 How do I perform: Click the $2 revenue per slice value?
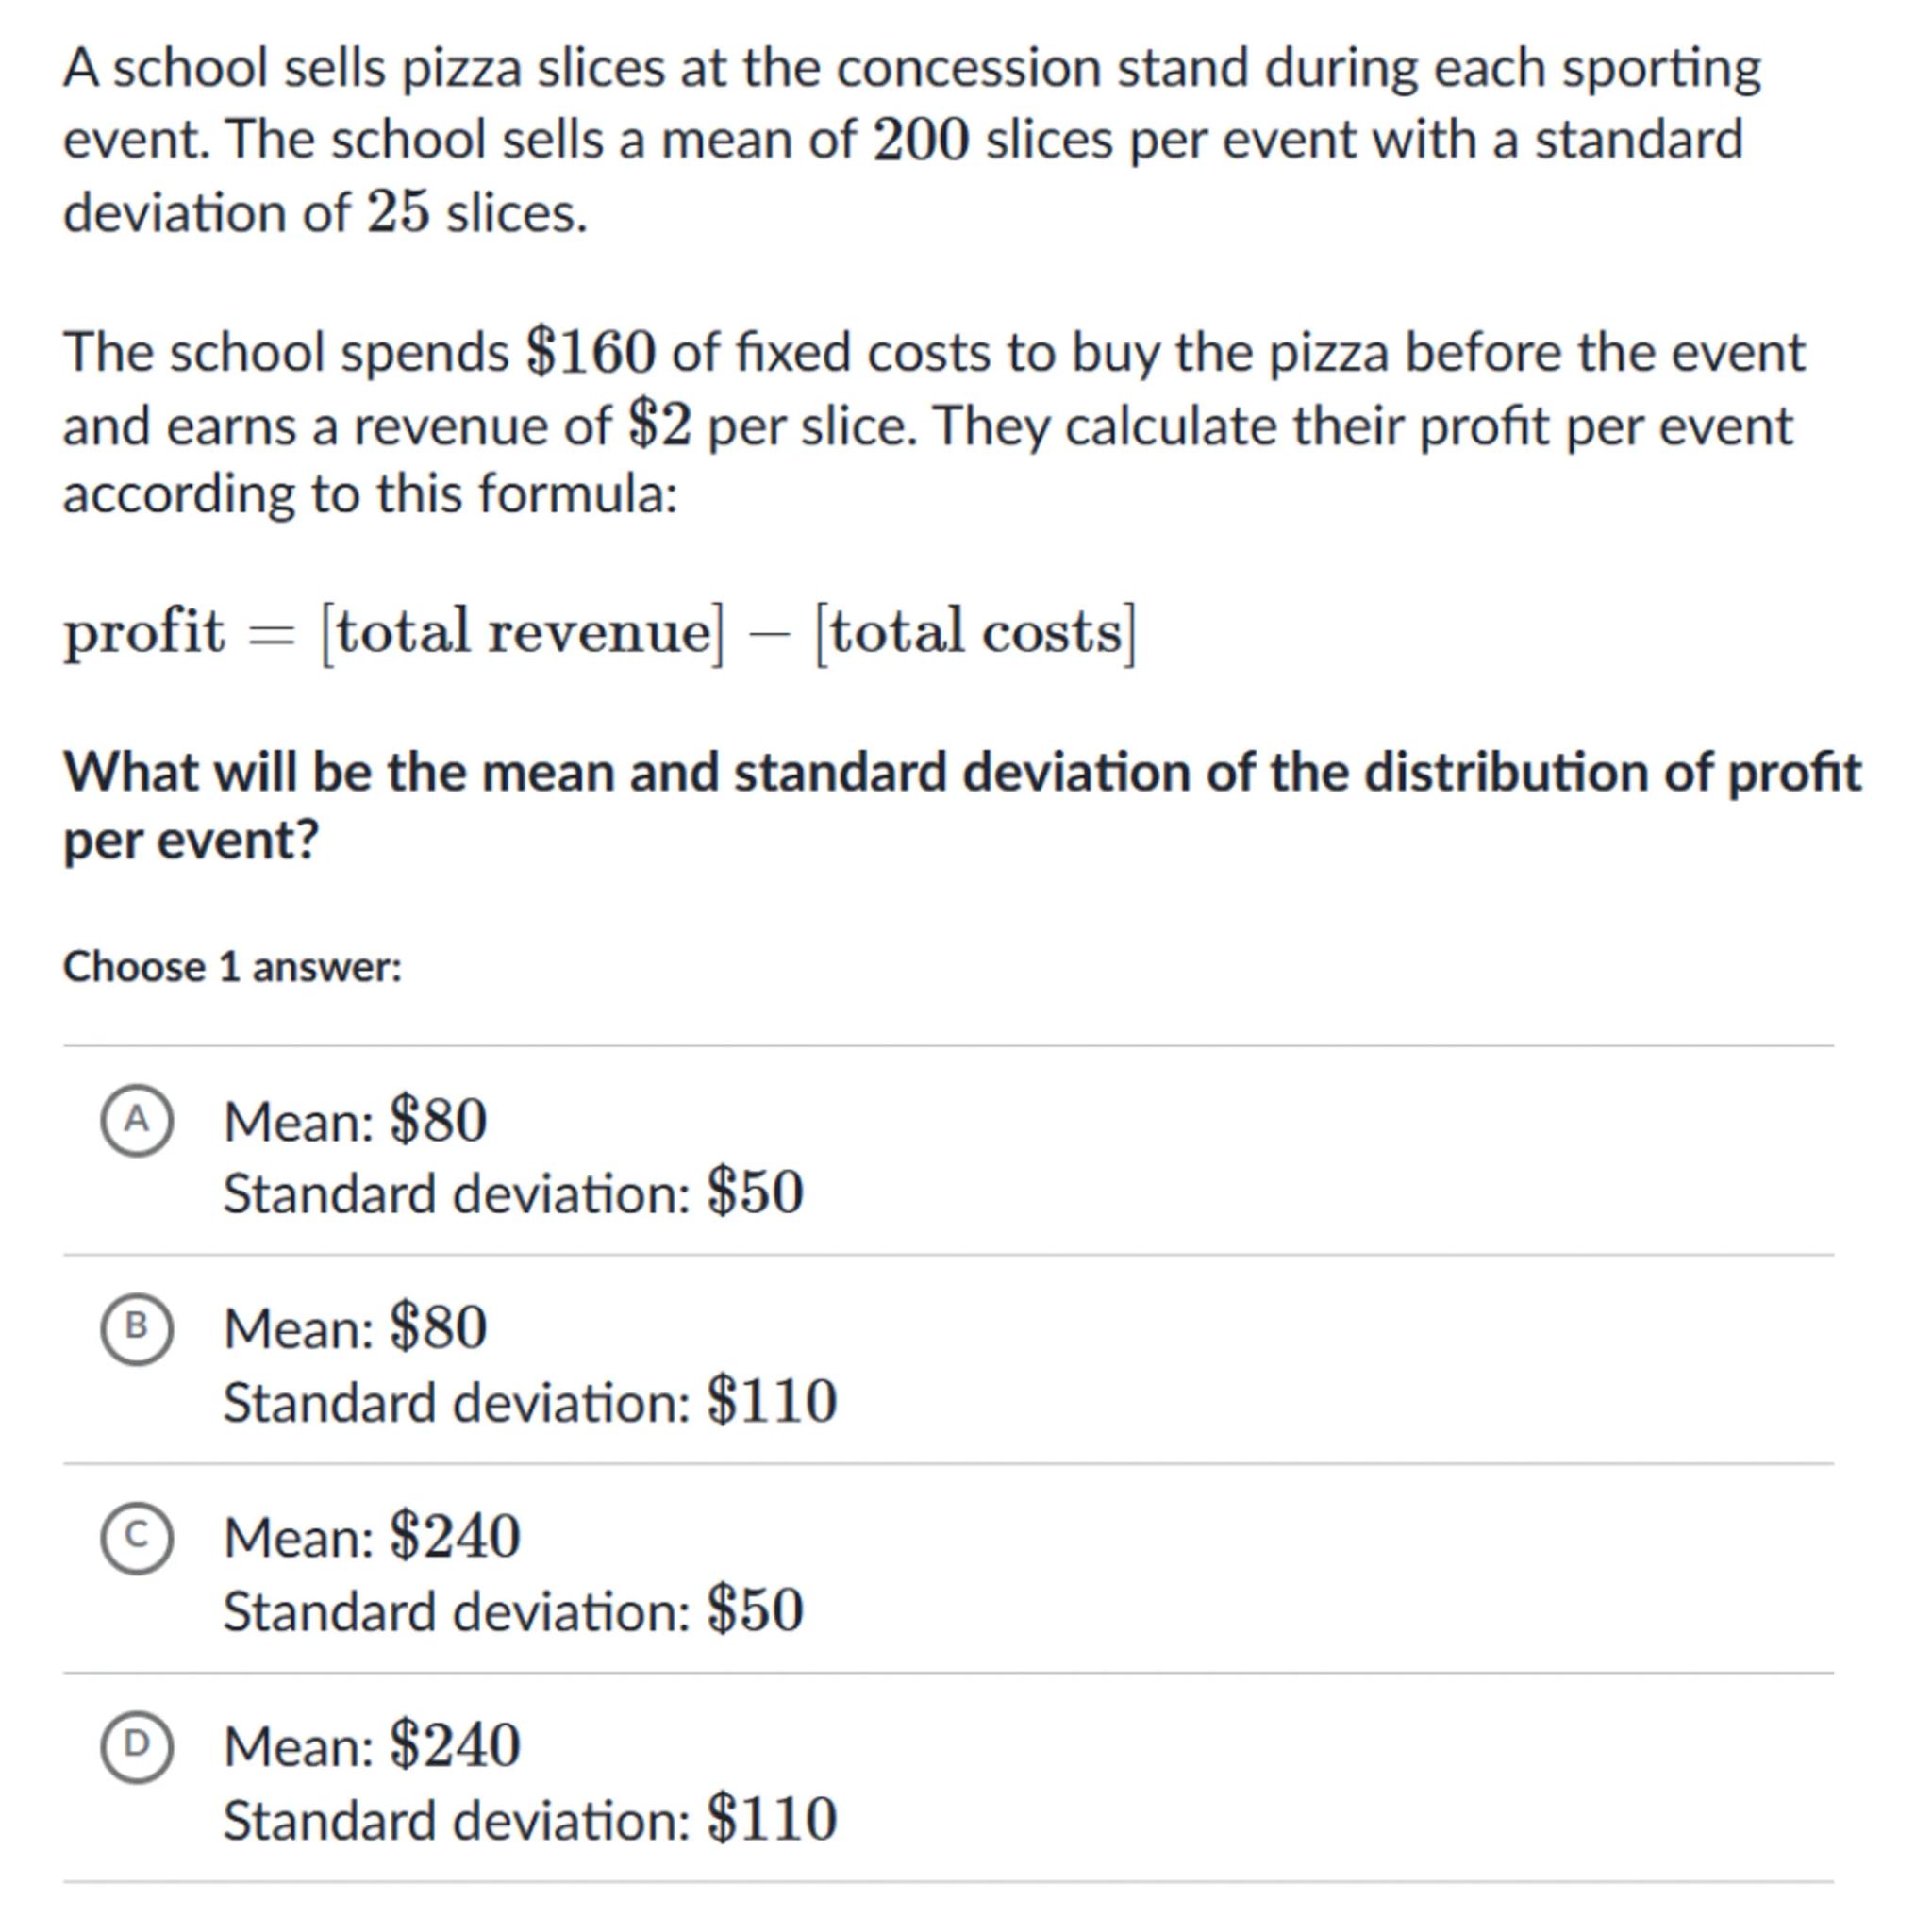pyautogui.click(x=660, y=426)
